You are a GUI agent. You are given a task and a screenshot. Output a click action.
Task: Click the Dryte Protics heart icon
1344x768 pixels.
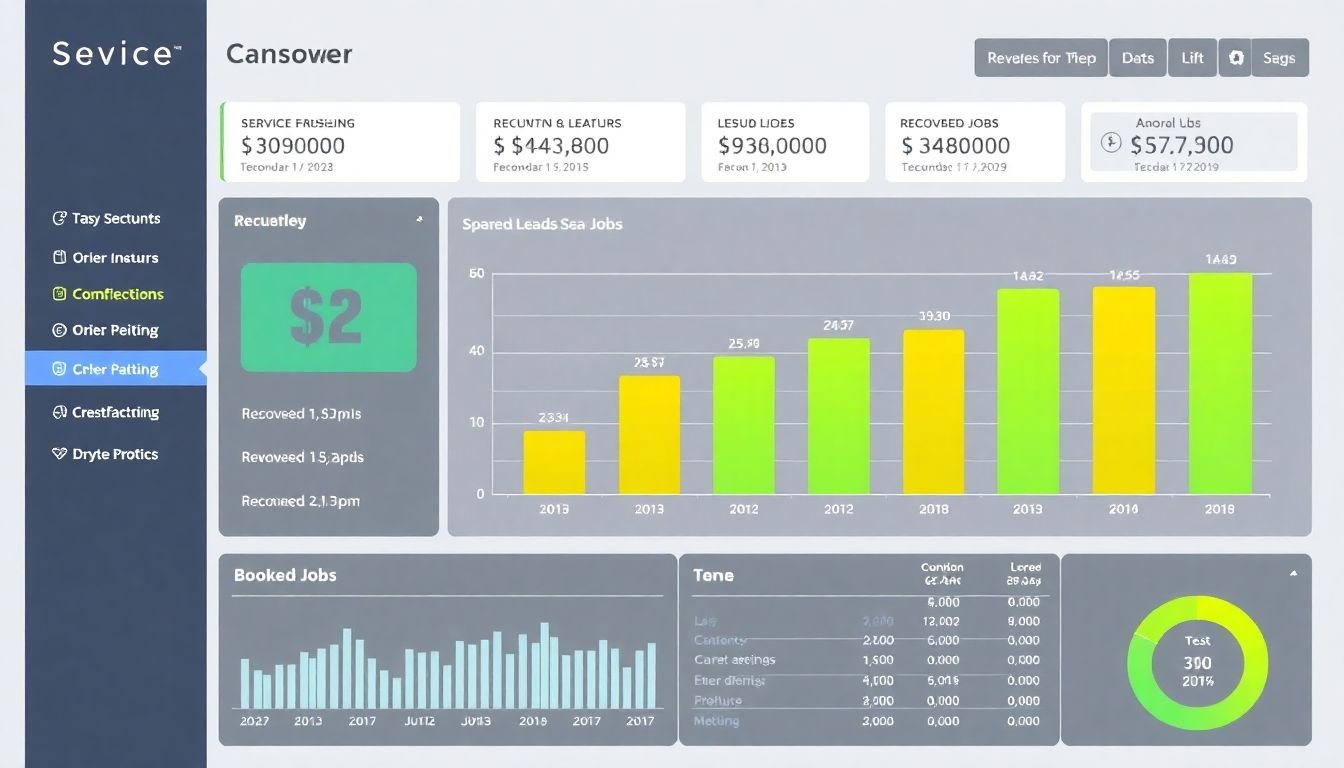(x=59, y=454)
